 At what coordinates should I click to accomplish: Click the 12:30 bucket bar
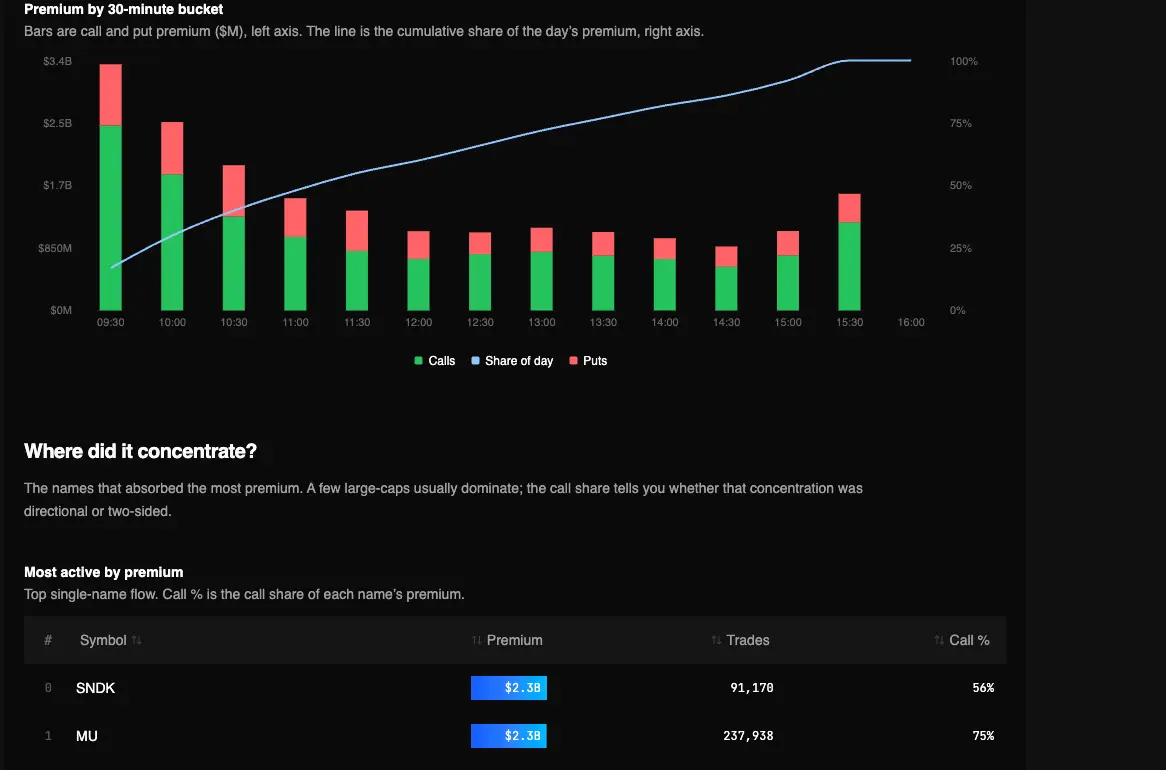480,272
